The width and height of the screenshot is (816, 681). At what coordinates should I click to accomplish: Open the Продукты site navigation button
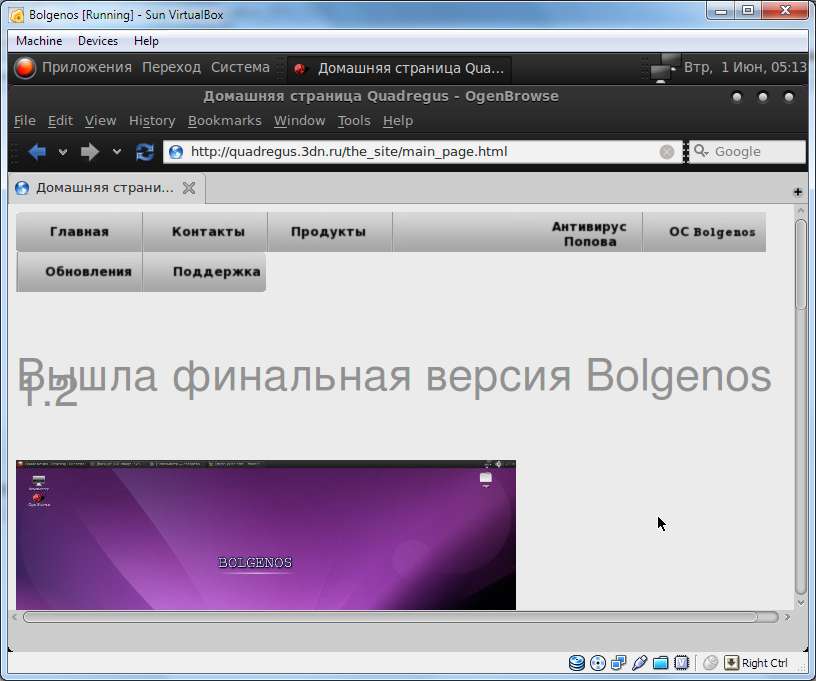click(x=330, y=232)
